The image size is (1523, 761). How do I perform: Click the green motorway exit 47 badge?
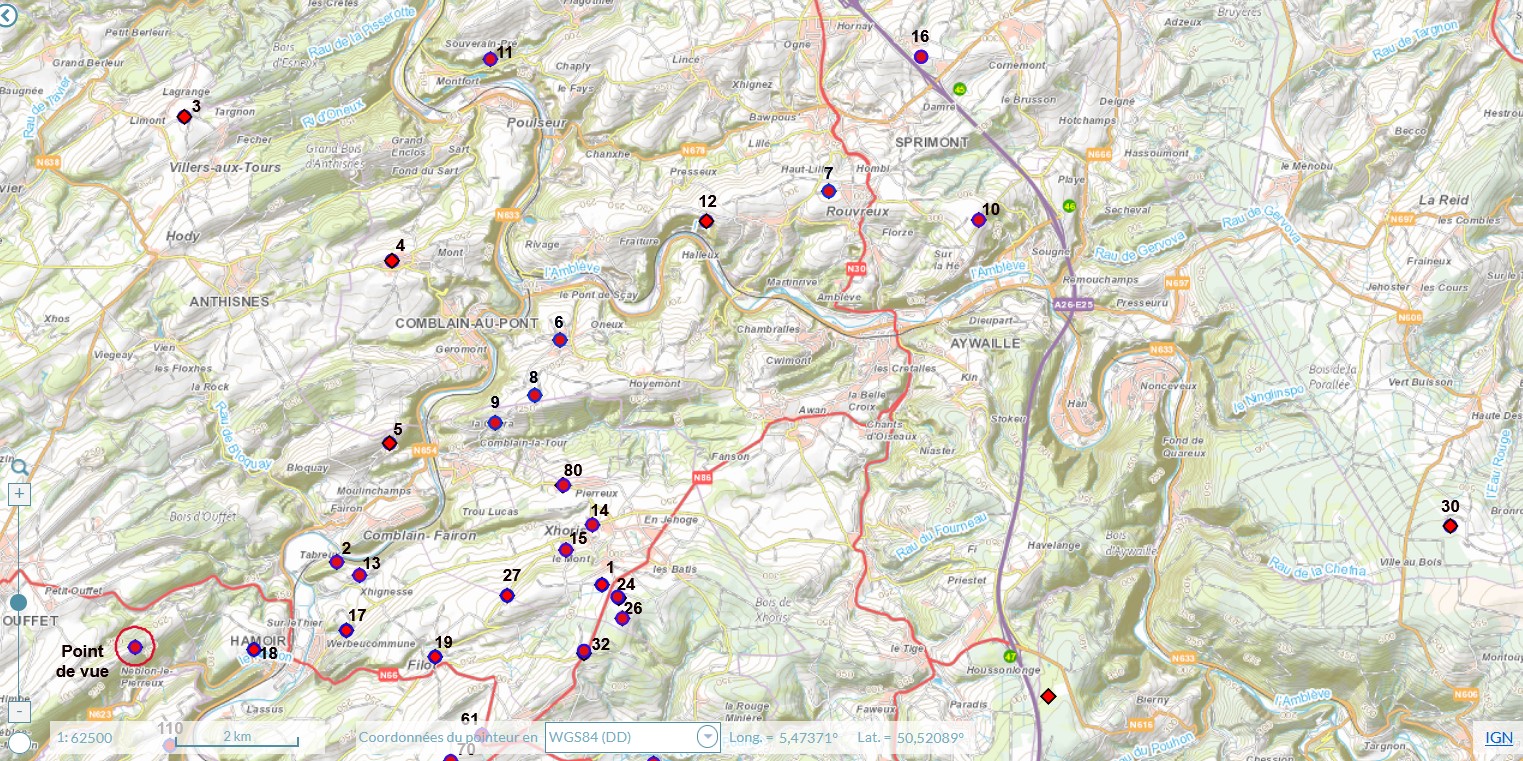point(1010,656)
